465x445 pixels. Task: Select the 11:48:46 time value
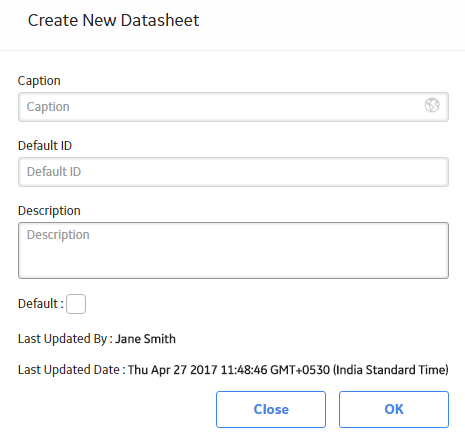point(244,370)
